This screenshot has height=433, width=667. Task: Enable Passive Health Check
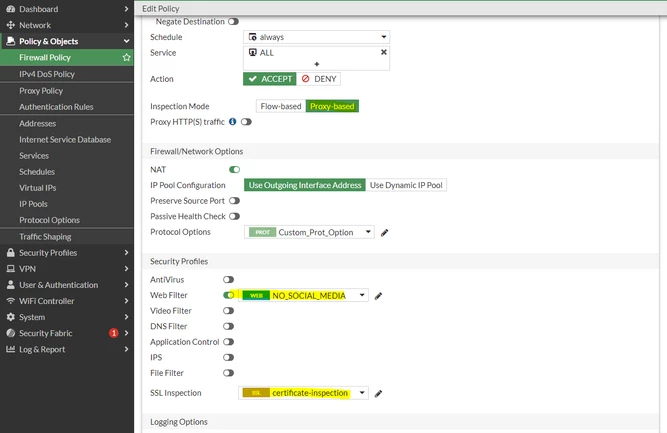pos(234,216)
